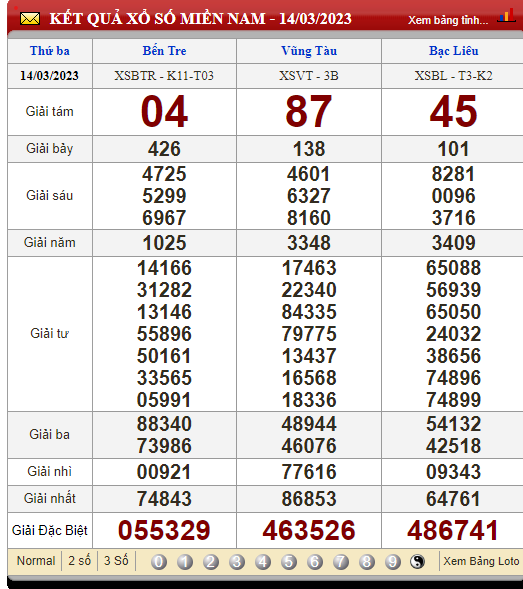Click code XSBTR - K11-T03
The height and width of the screenshot is (589, 523).
[x=164, y=76]
